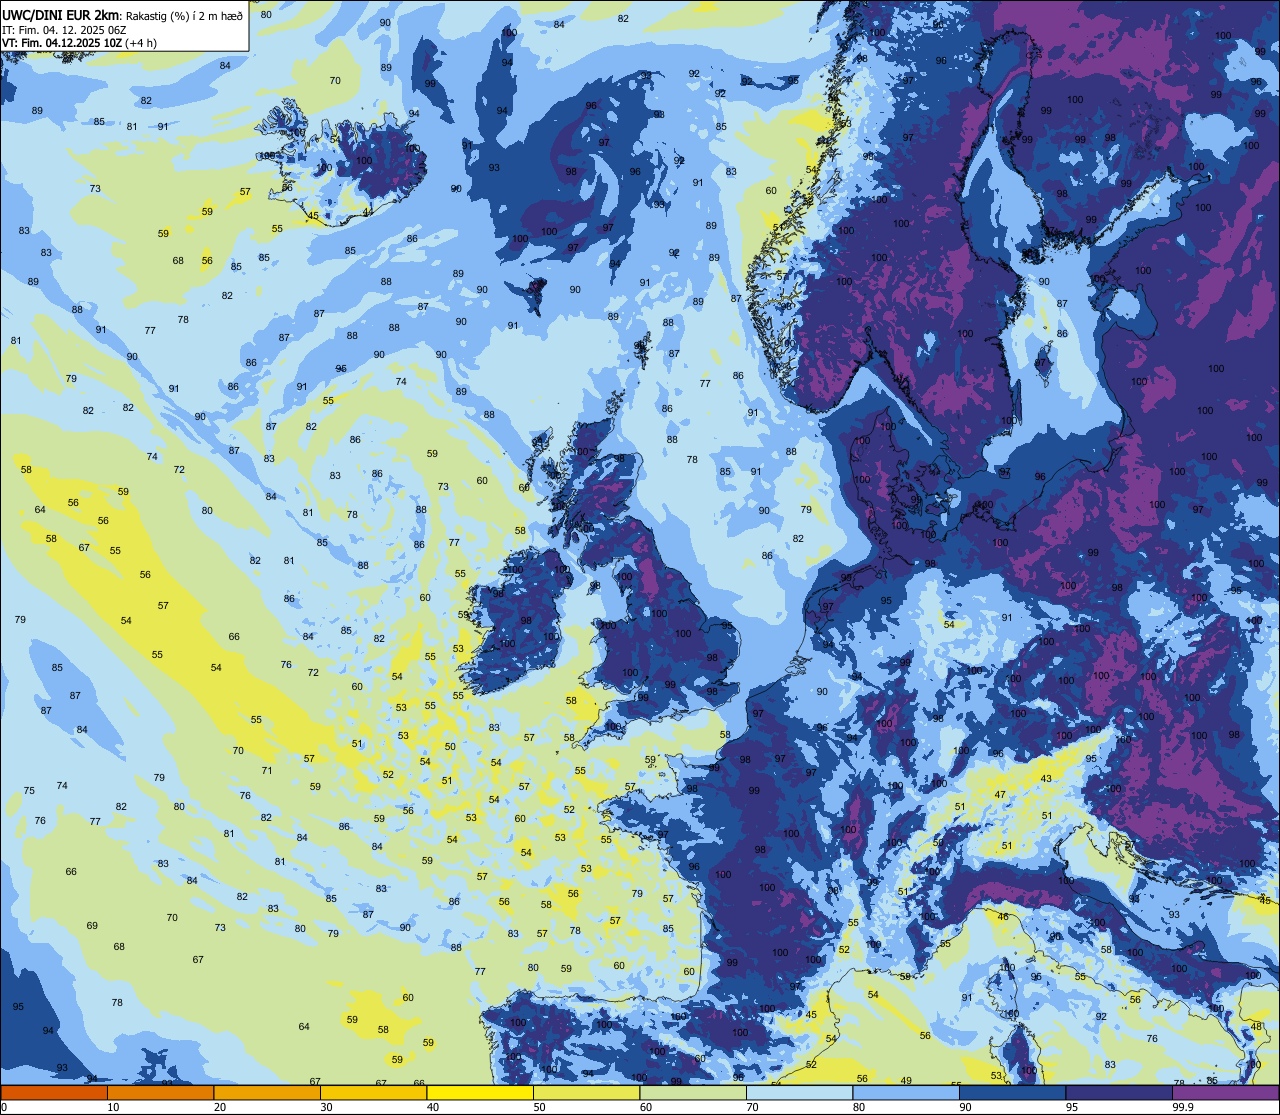This screenshot has width=1280, height=1115.
Task: Click the '43' humidity value on the map
Action: point(1046,778)
